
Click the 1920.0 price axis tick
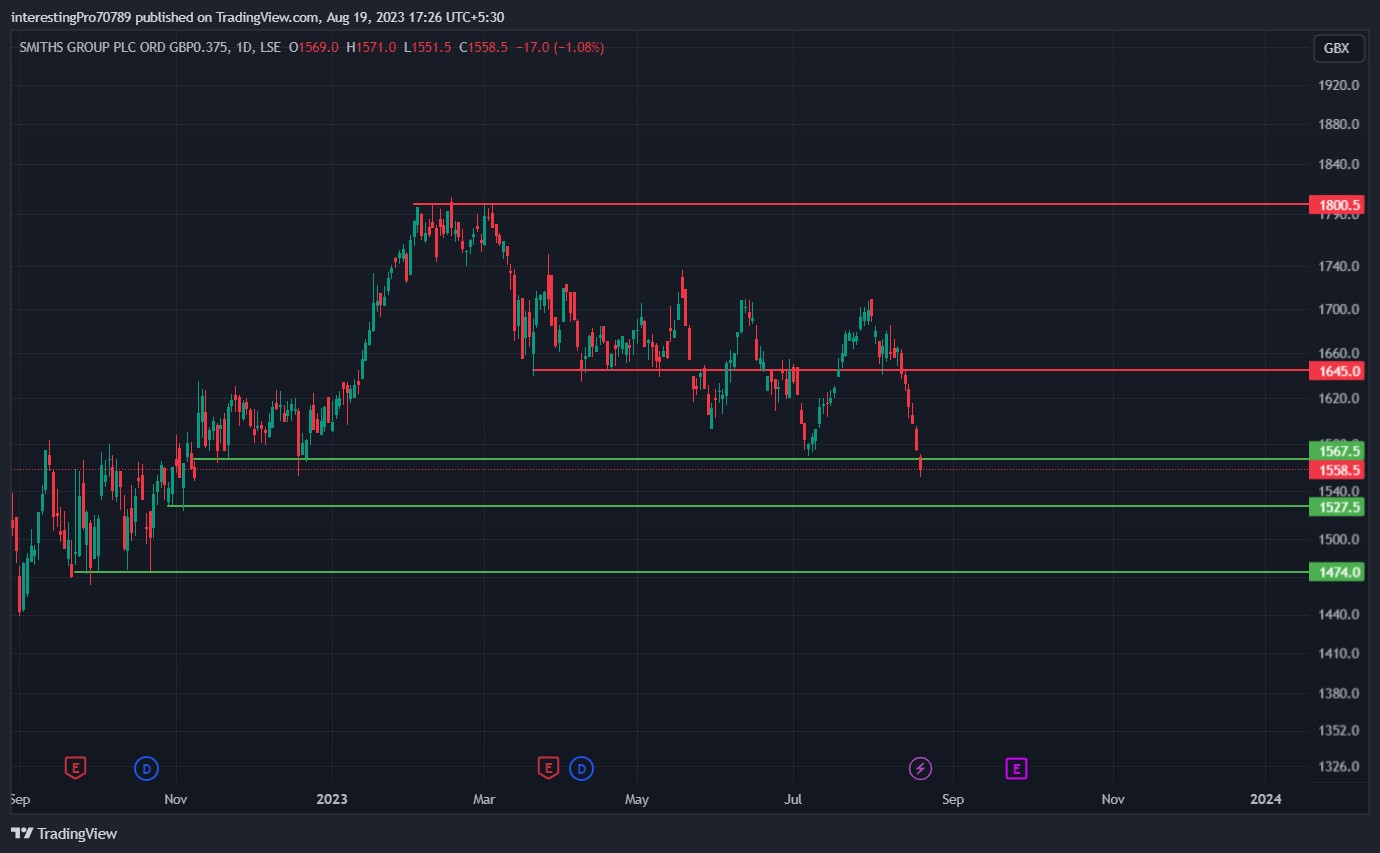pyautogui.click(x=1339, y=85)
